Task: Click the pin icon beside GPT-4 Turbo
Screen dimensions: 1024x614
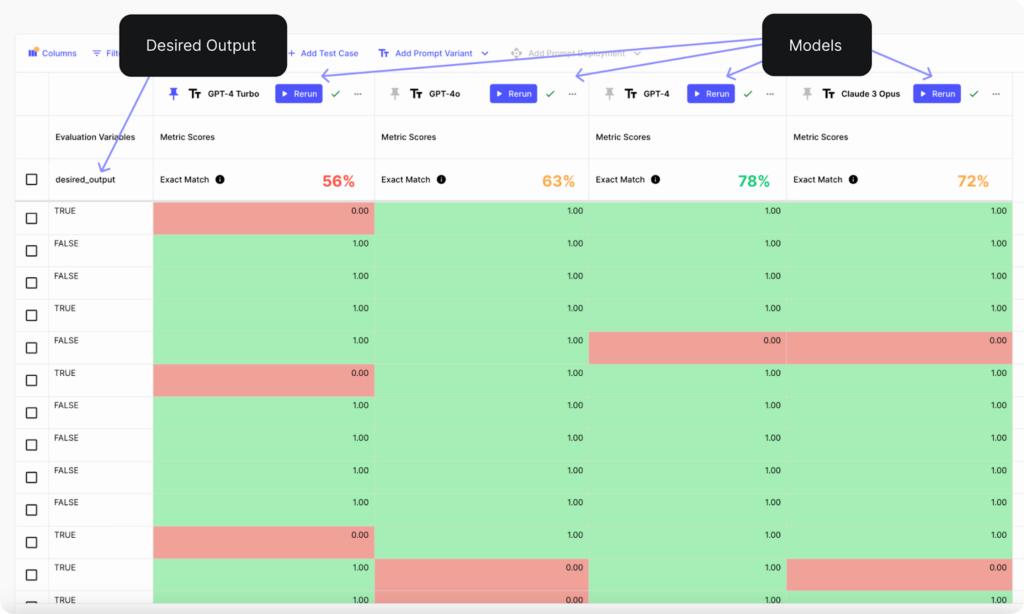Action: click(x=173, y=94)
